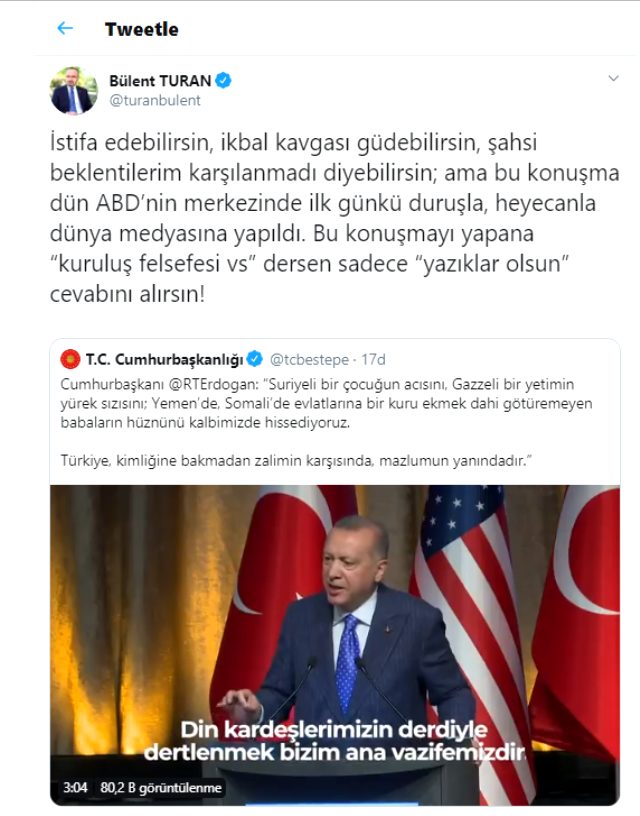Click the Bülent TURAN display name
The width and height of the screenshot is (640, 816).
160,81
